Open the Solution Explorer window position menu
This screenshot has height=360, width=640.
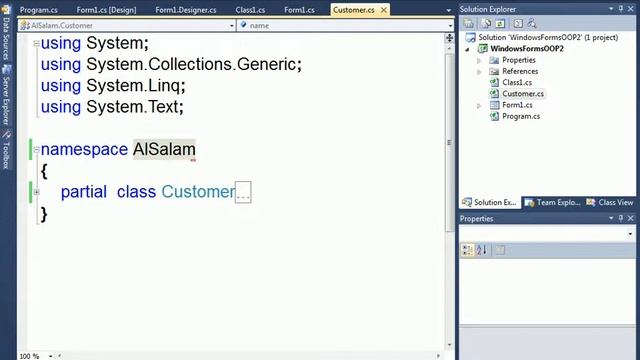611,9
